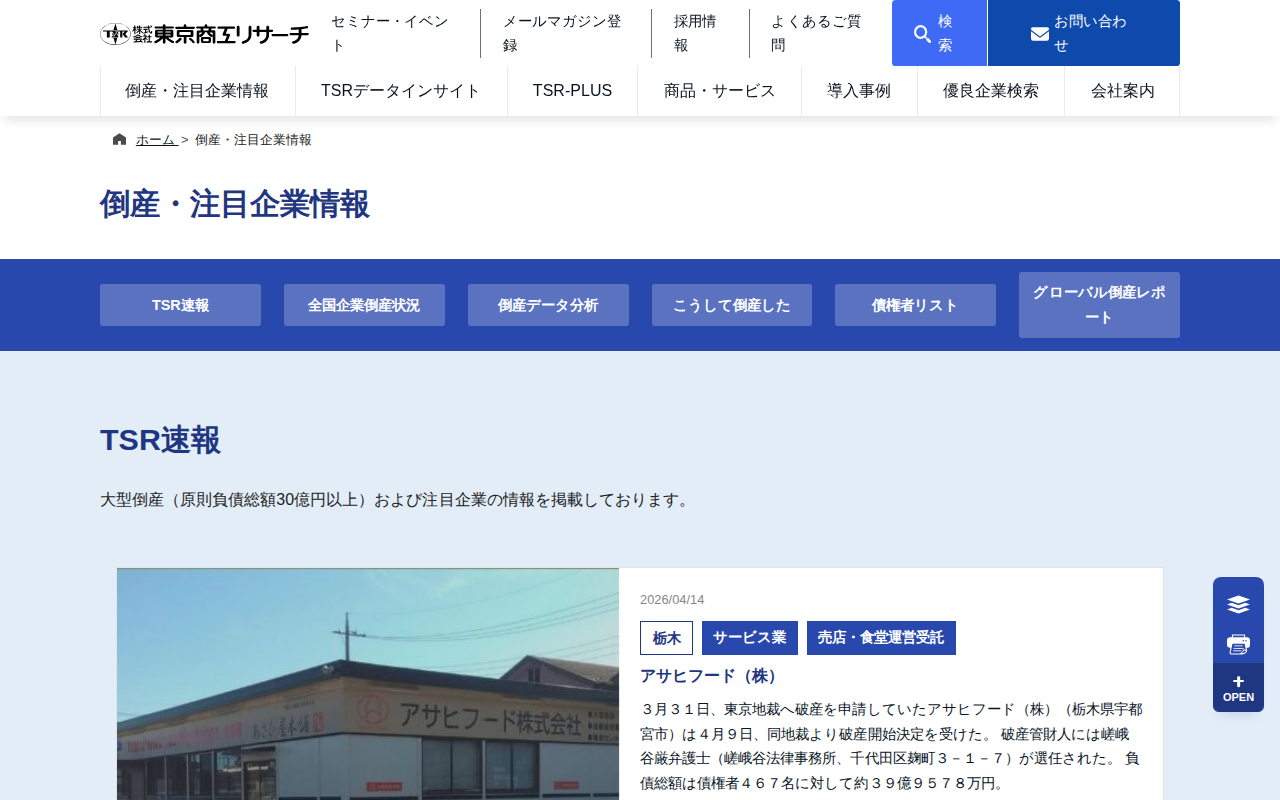
Task: Click the Tokyo Shoko Research logo
Action: tap(205, 34)
